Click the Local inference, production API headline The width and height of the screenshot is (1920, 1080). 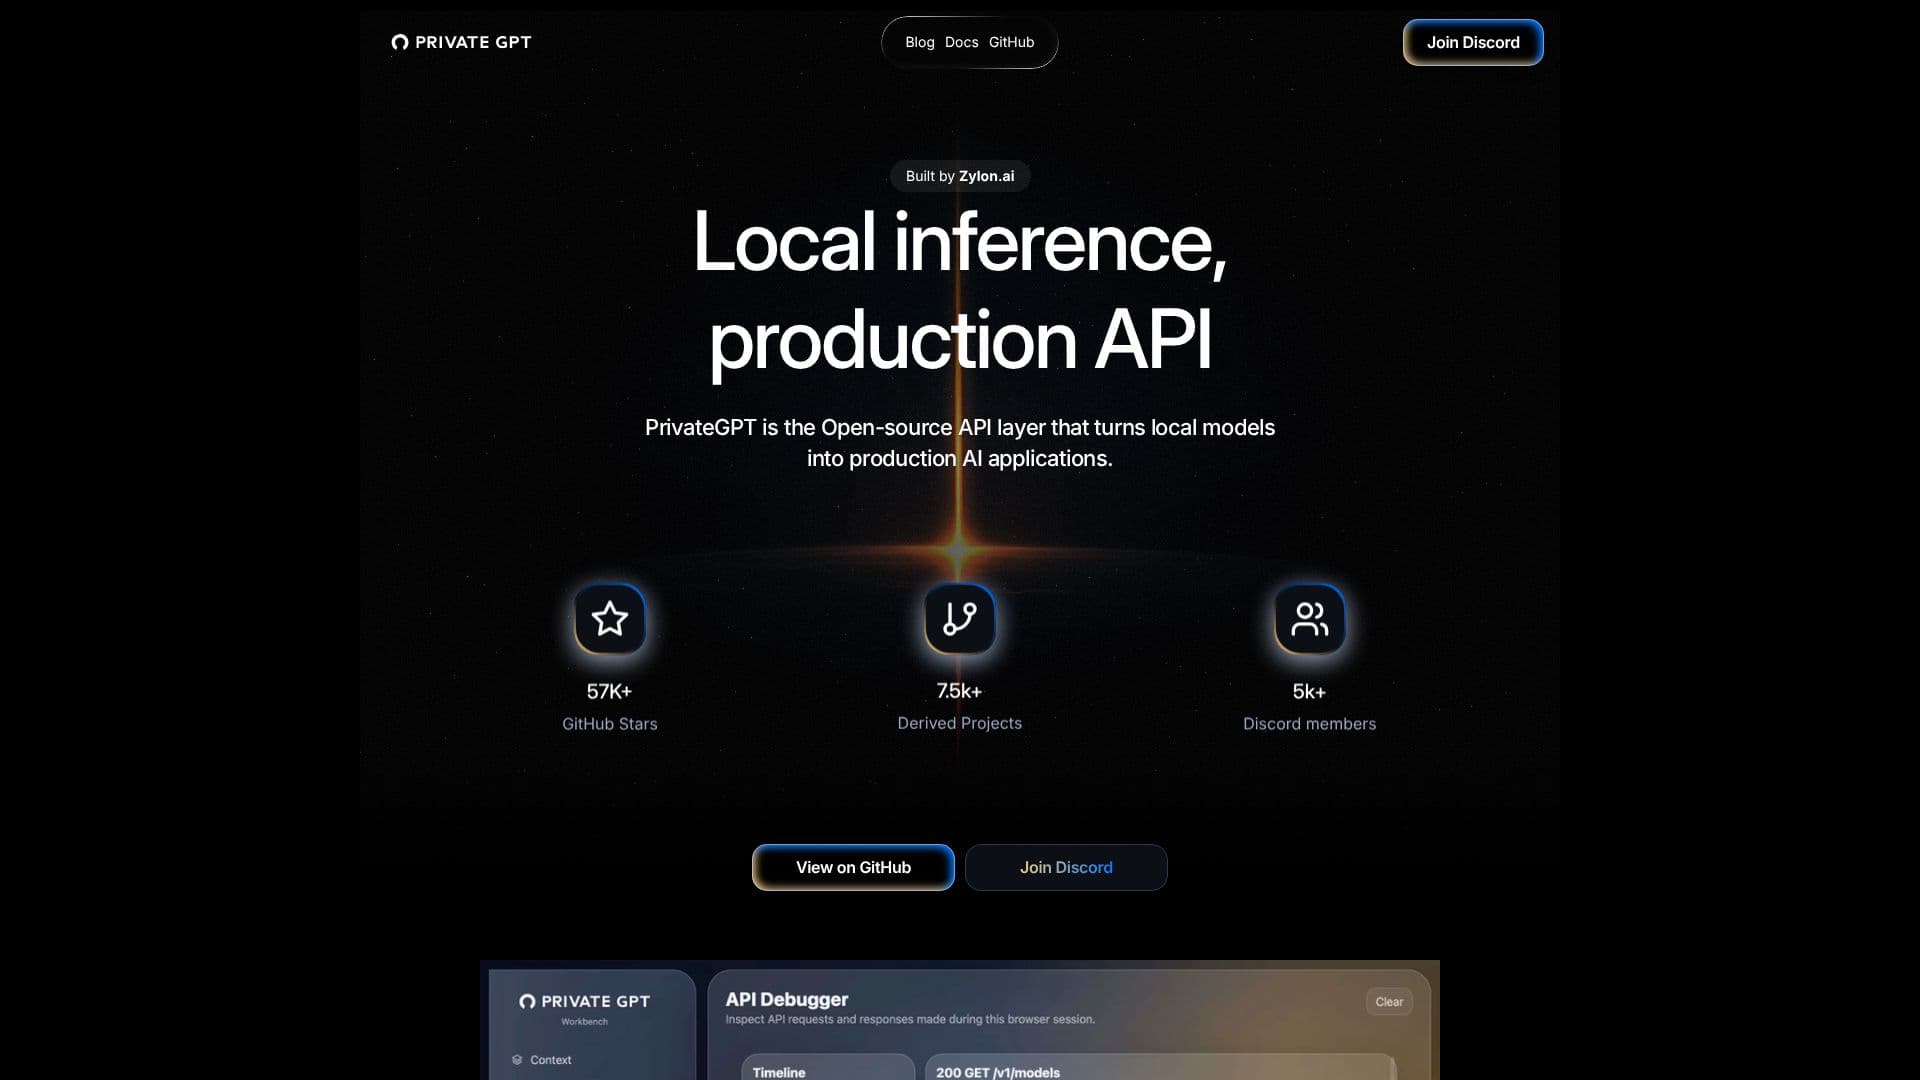pyautogui.click(x=960, y=291)
